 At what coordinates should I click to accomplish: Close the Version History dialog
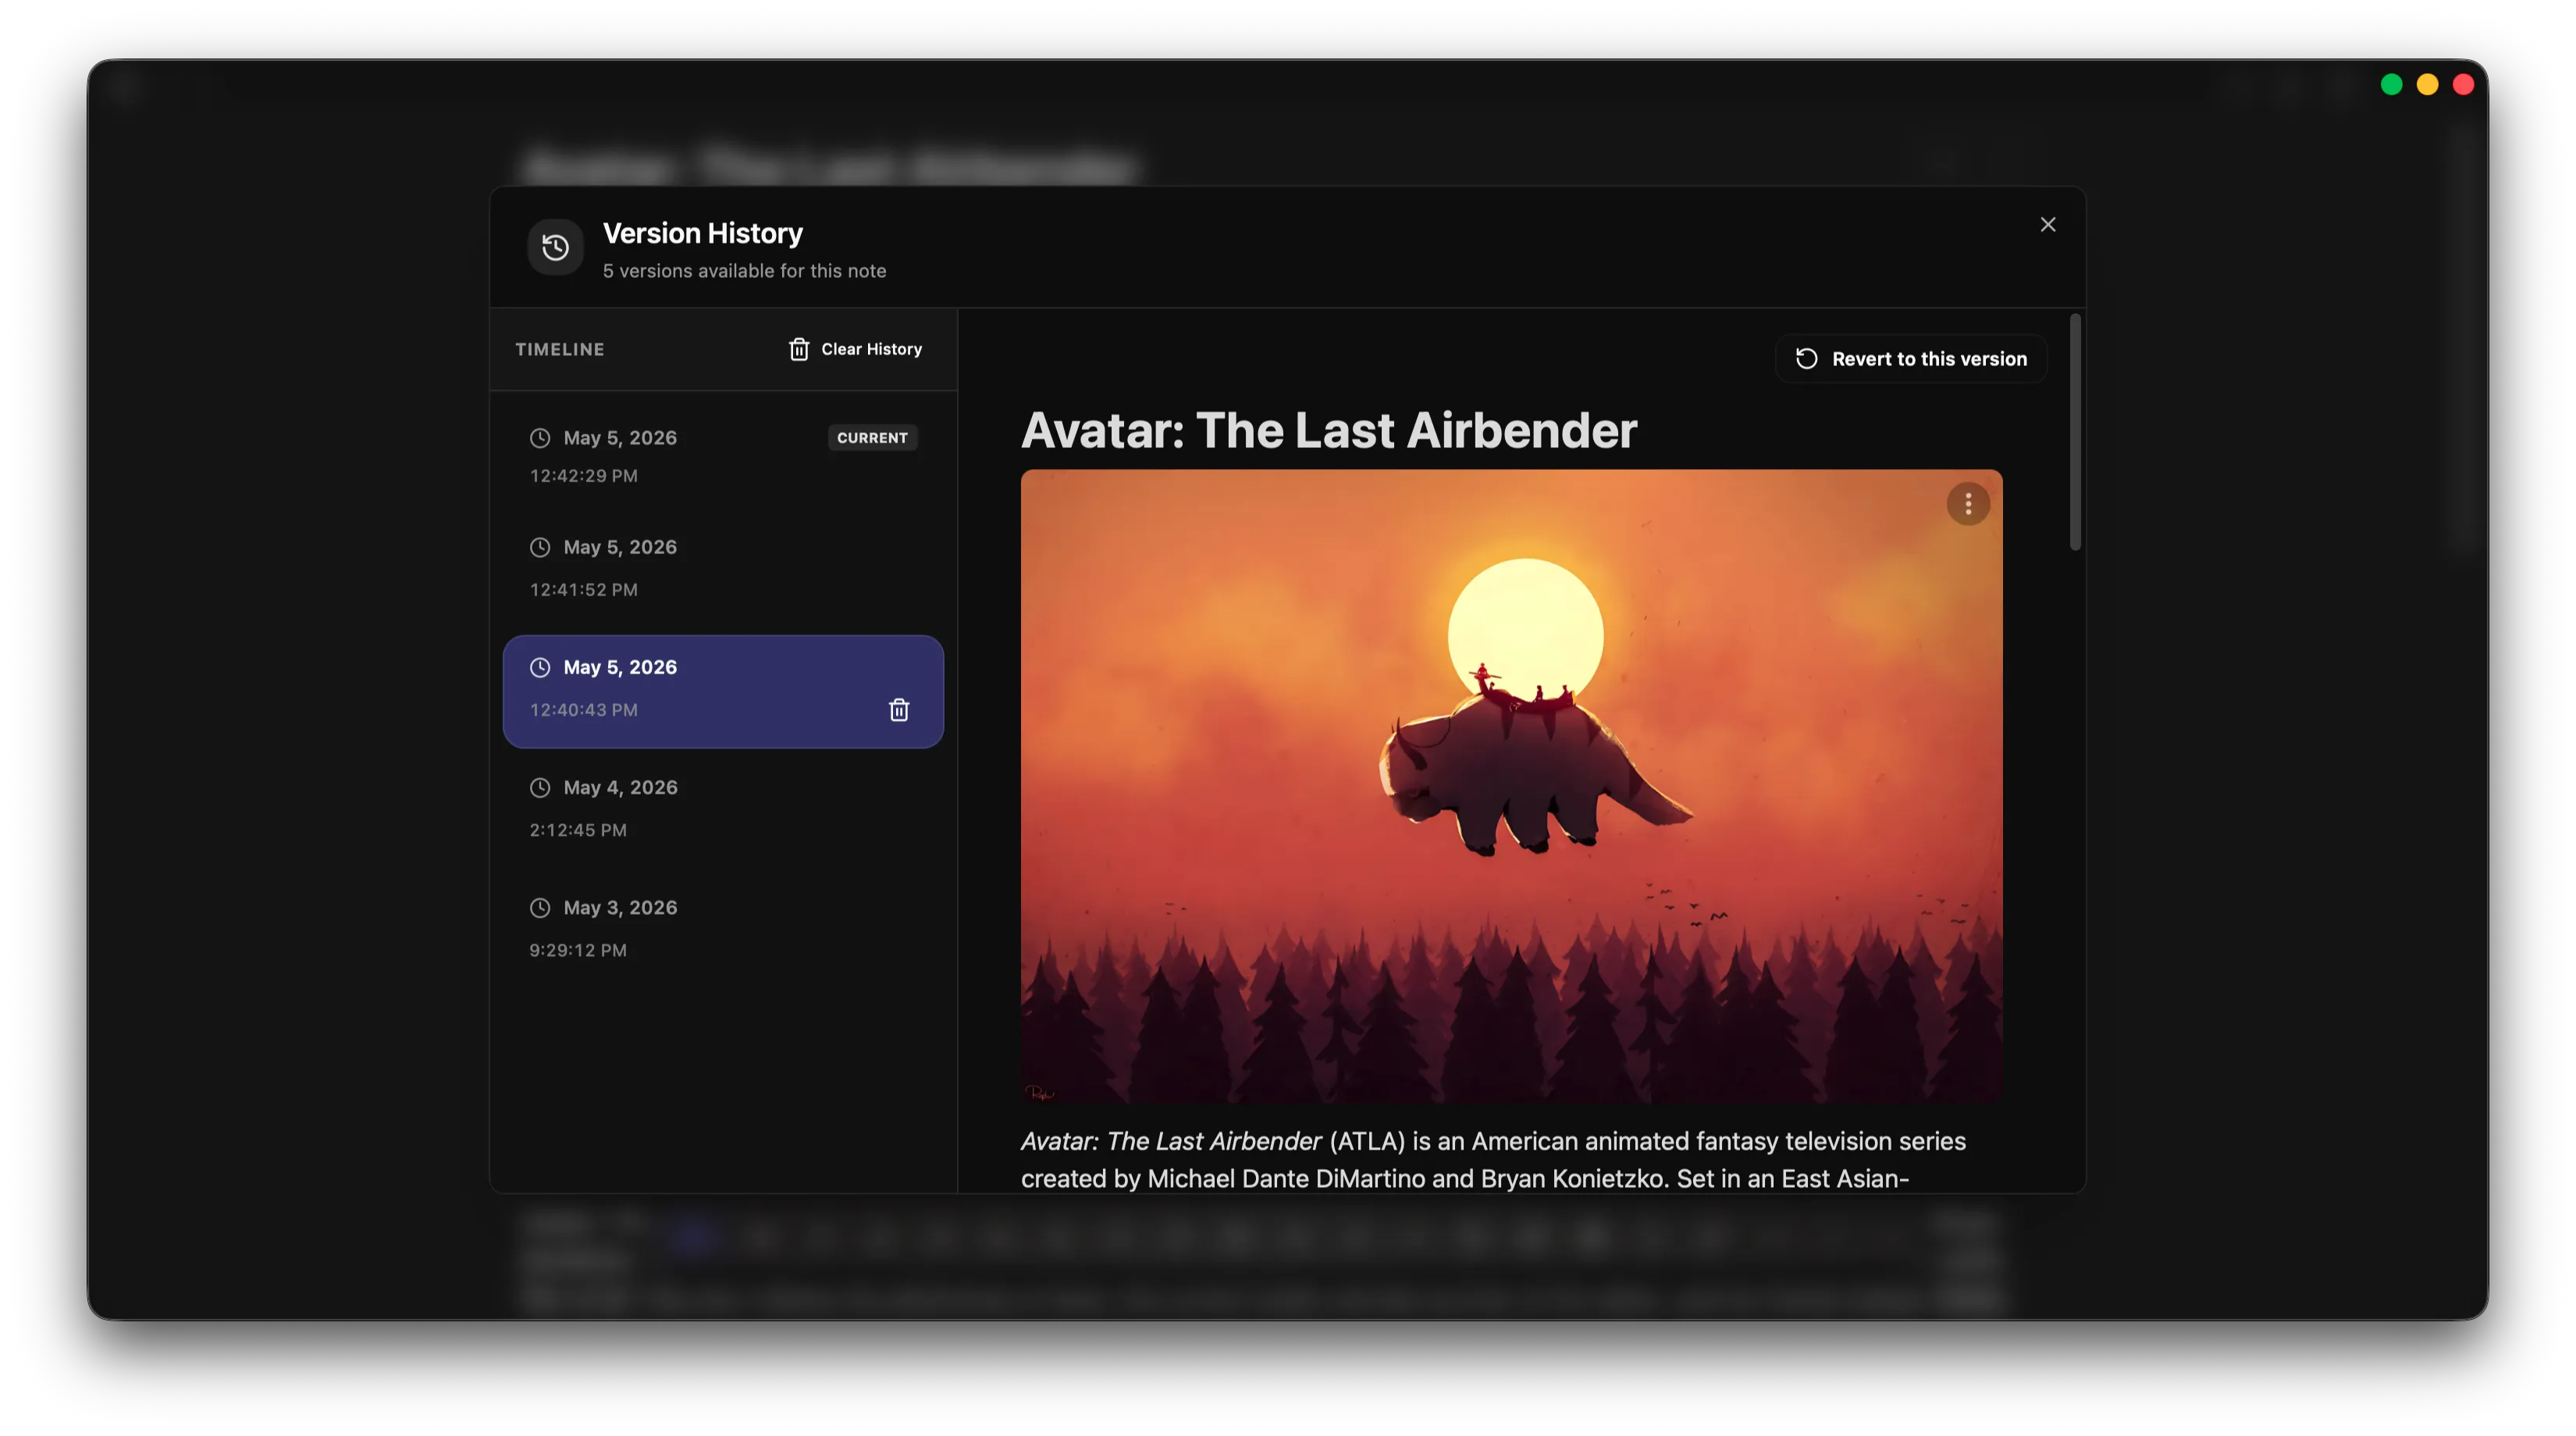point(2047,225)
